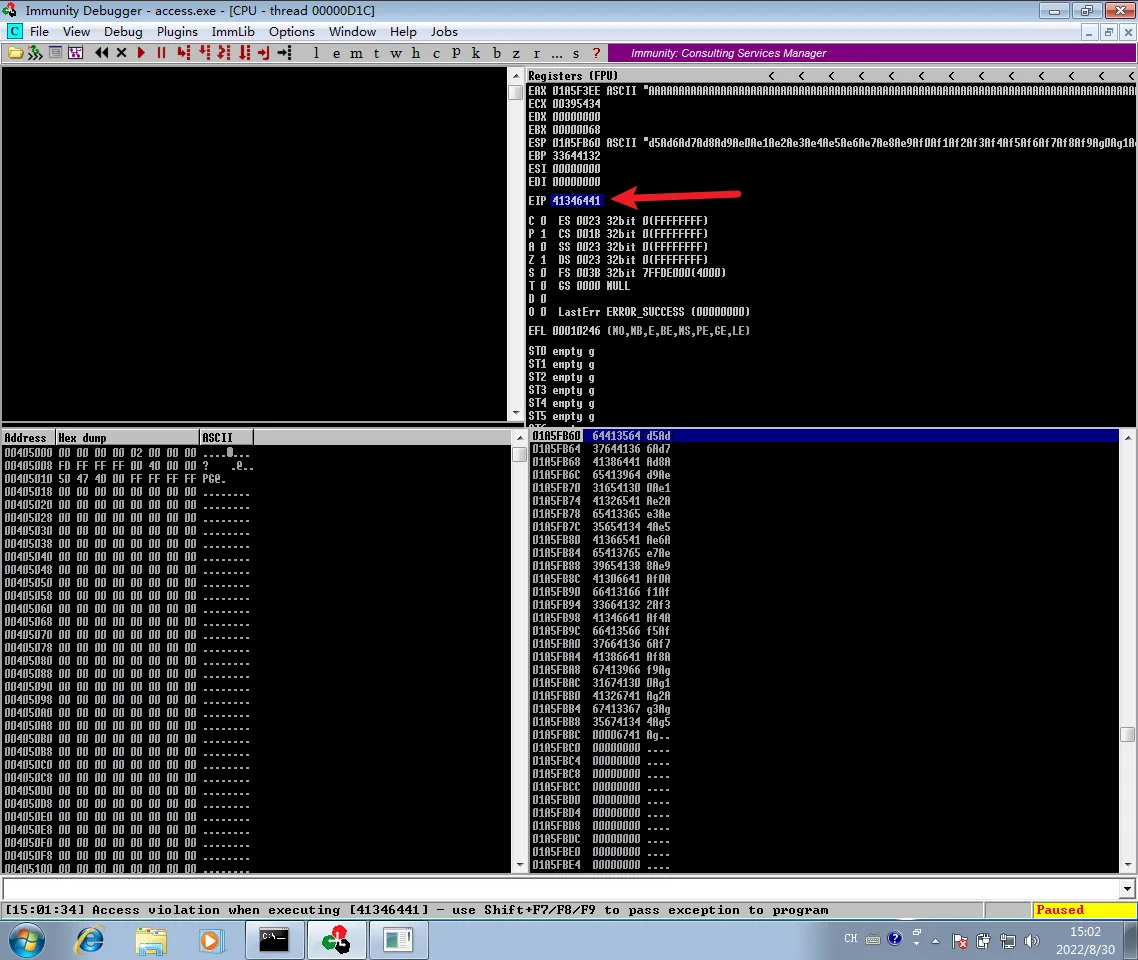Click the Registers (FPU) header button
The width and height of the screenshot is (1138, 960).
(x=573, y=75)
